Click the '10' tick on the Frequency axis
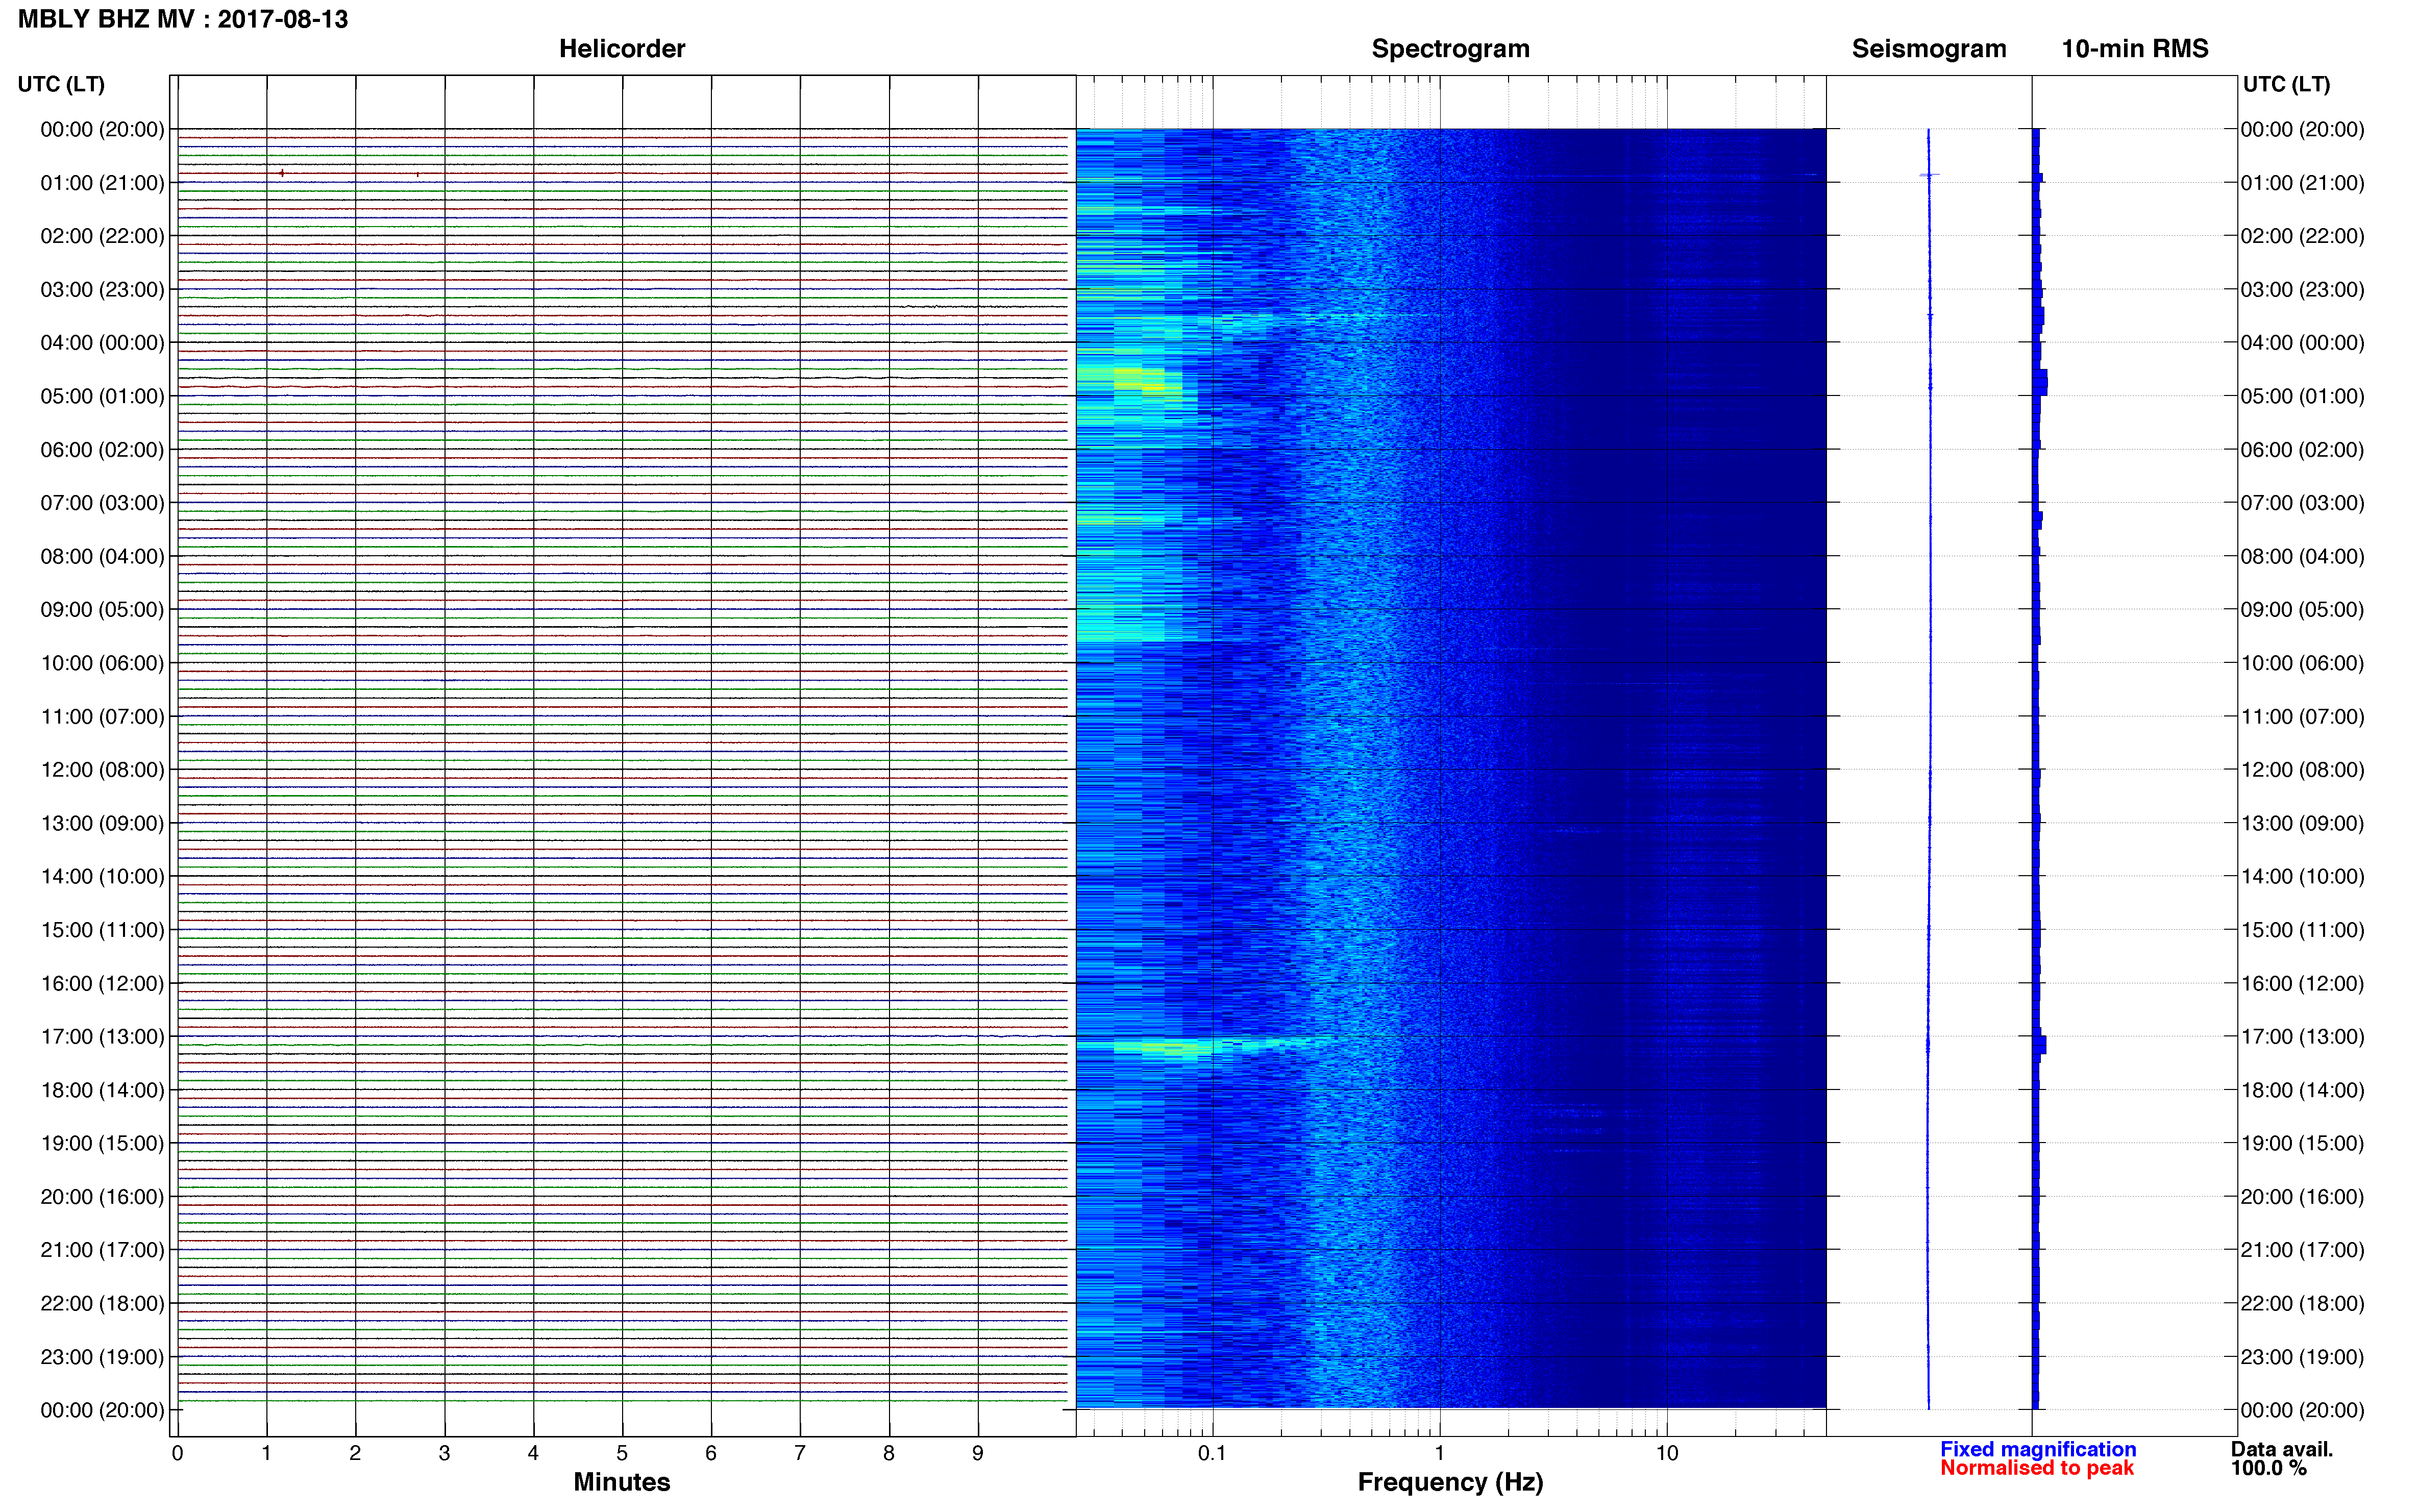2419x1512 pixels. [1666, 1454]
